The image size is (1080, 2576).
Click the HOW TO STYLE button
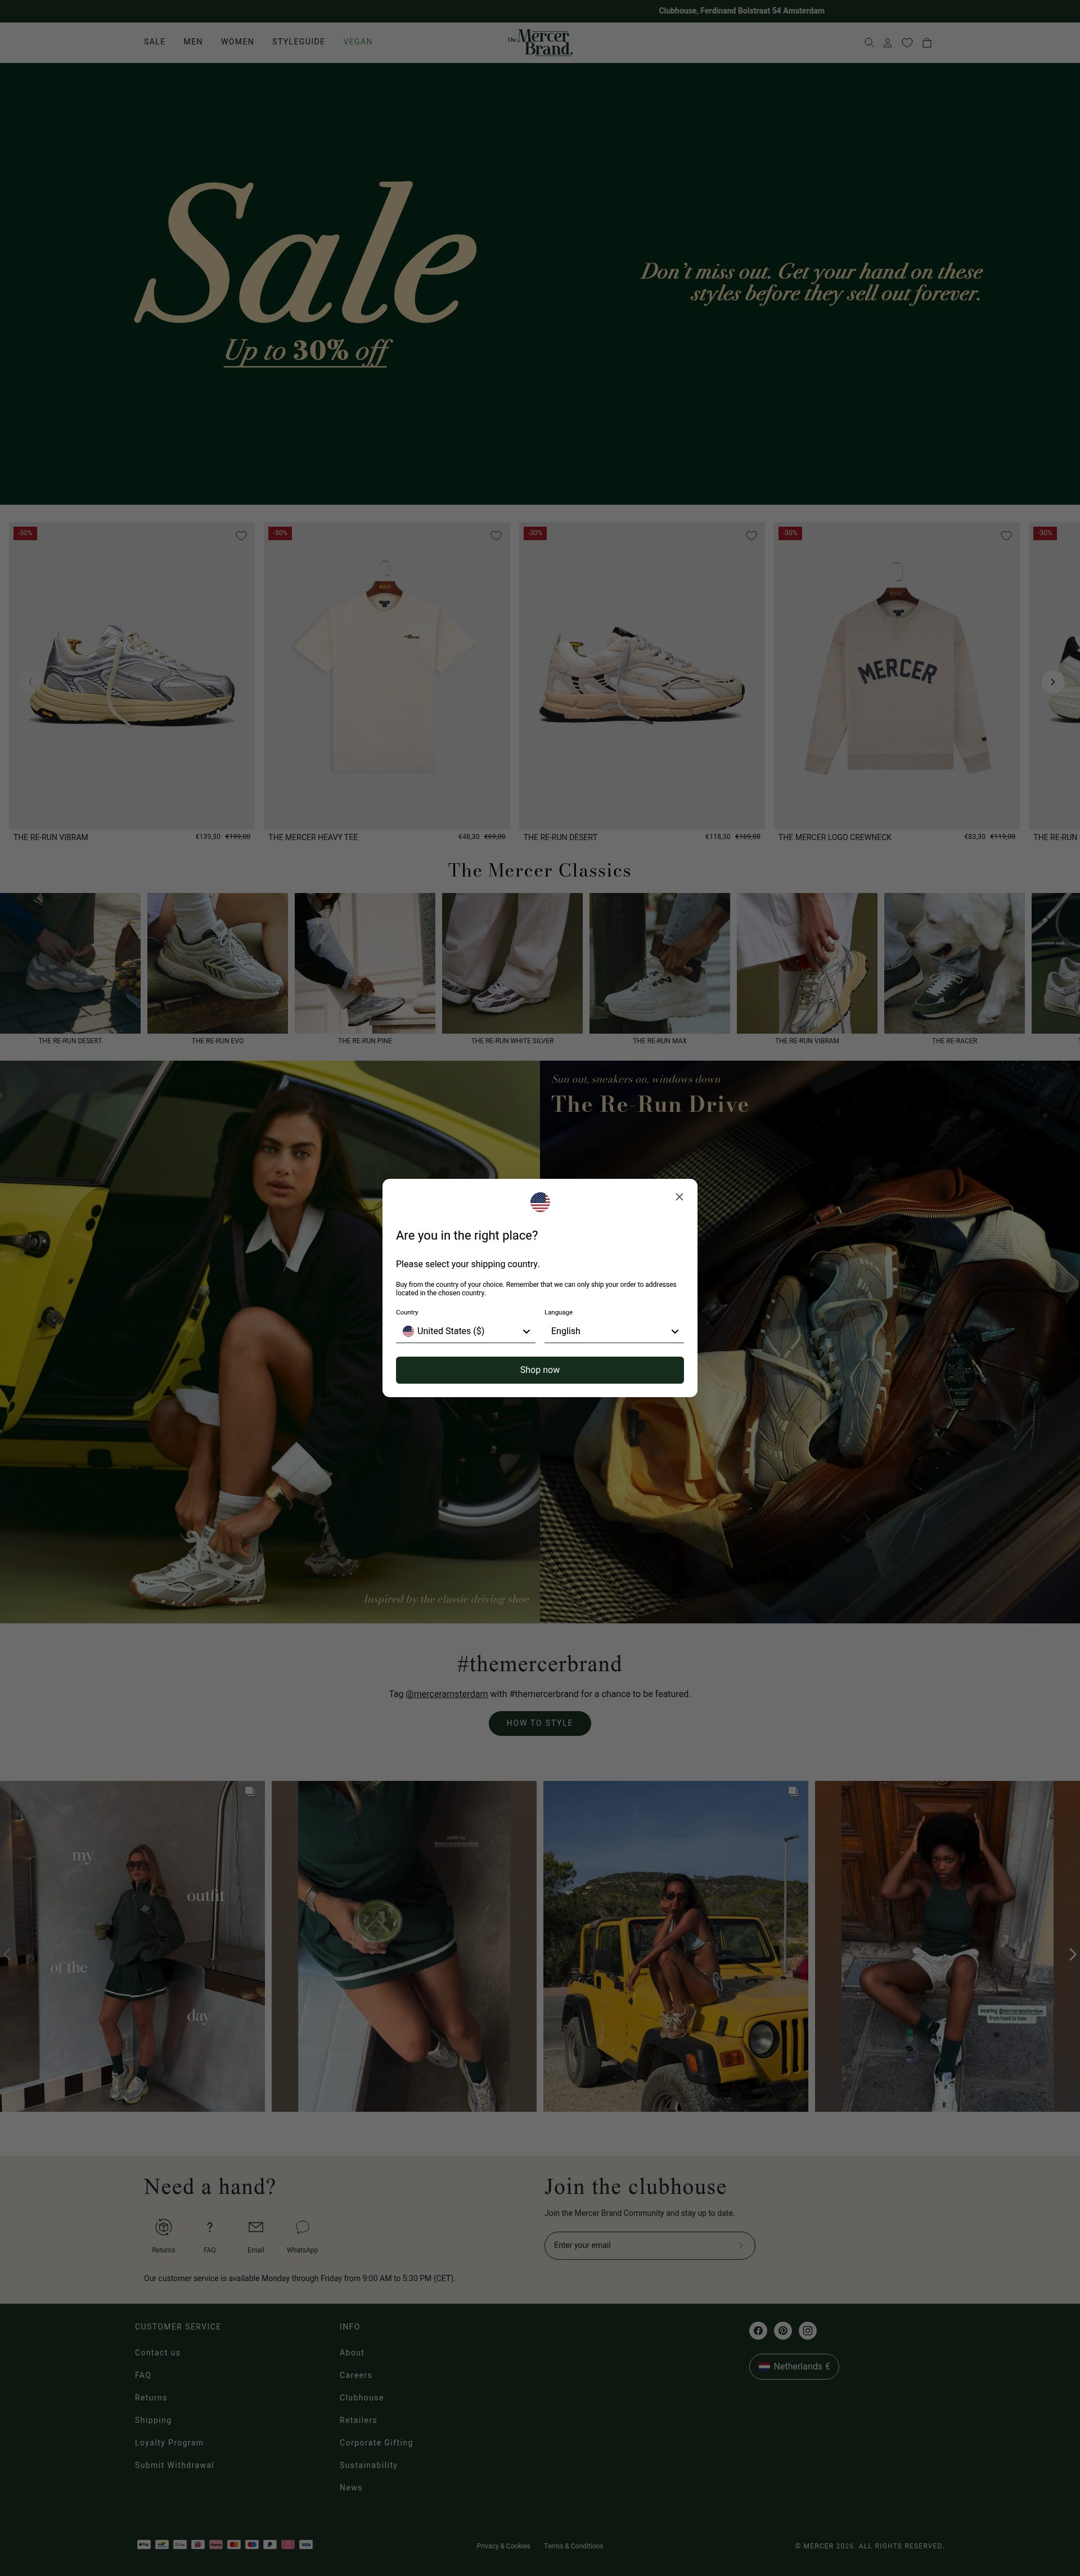(x=540, y=1723)
